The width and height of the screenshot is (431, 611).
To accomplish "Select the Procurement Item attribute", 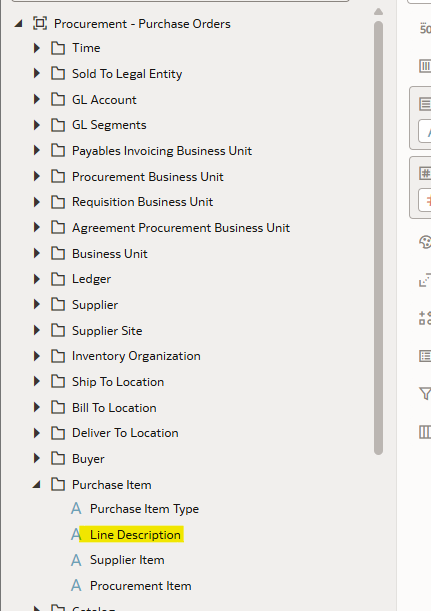I will pos(140,586).
